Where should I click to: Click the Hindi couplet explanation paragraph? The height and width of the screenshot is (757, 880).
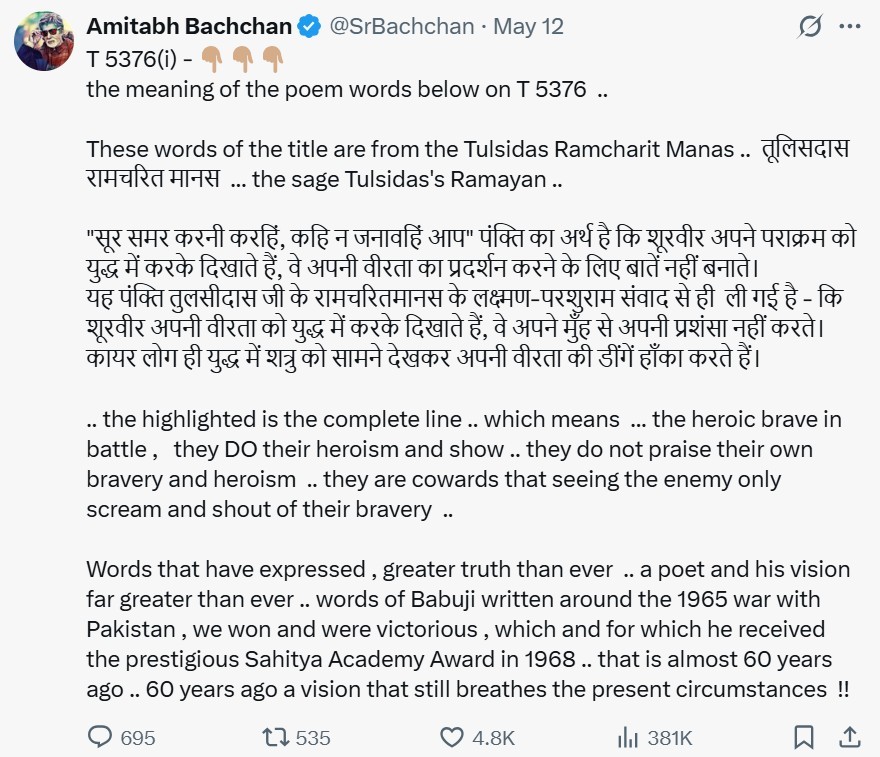pyautogui.click(x=470, y=298)
